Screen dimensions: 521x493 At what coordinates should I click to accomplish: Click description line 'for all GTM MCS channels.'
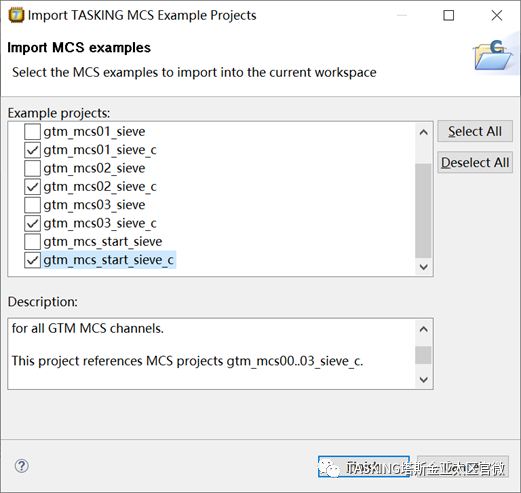[x=88, y=329]
